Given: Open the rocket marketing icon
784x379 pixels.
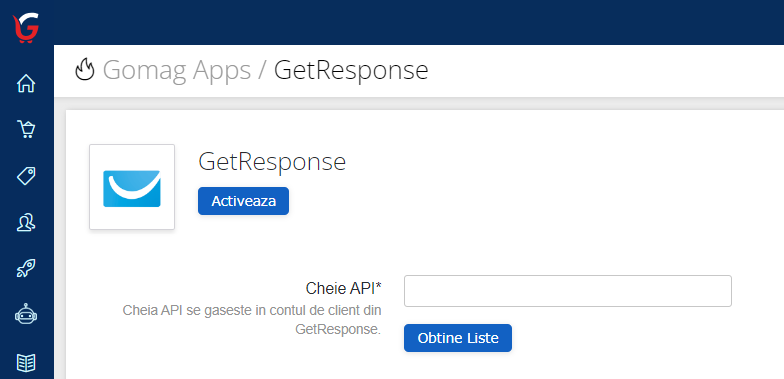Looking at the screenshot, I should coord(26,268).
